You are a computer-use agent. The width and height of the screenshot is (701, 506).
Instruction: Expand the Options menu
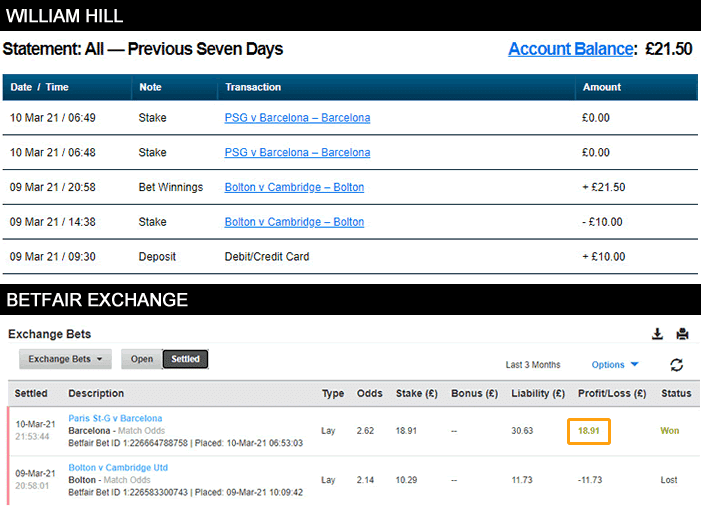click(614, 365)
